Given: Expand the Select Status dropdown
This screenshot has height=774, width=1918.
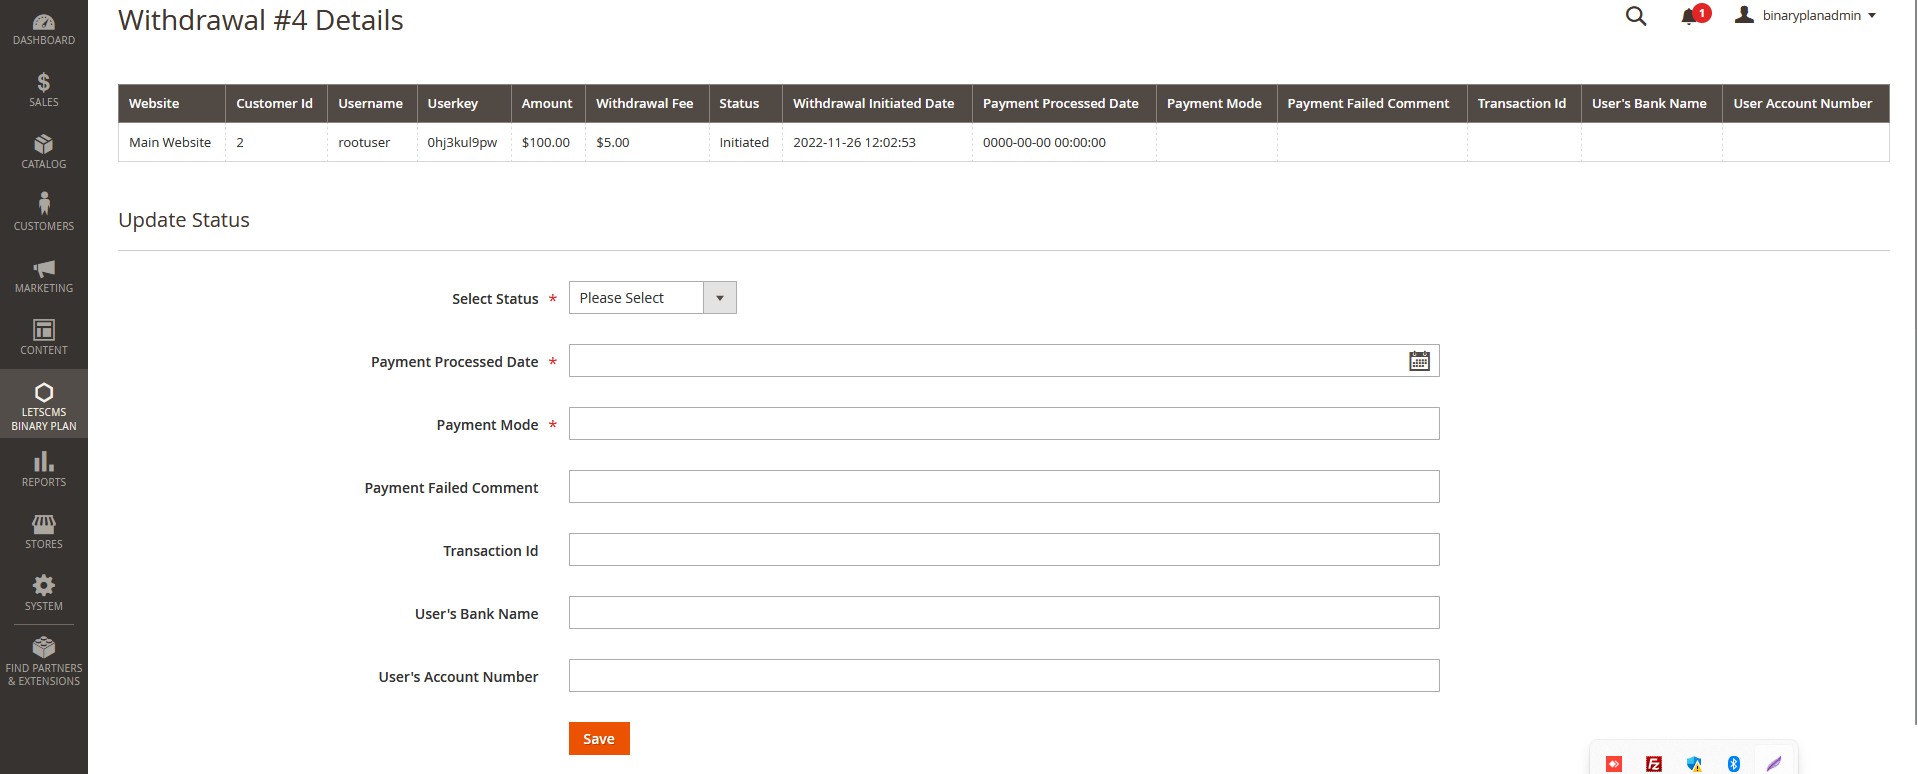Looking at the screenshot, I should tap(652, 298).
